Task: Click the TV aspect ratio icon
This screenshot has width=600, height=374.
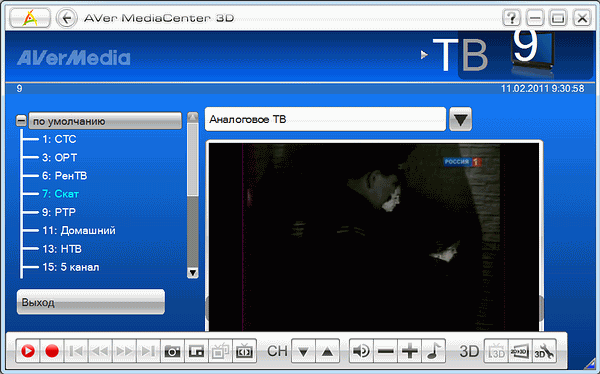Action: pyautogui.click(x=245, y=351)
